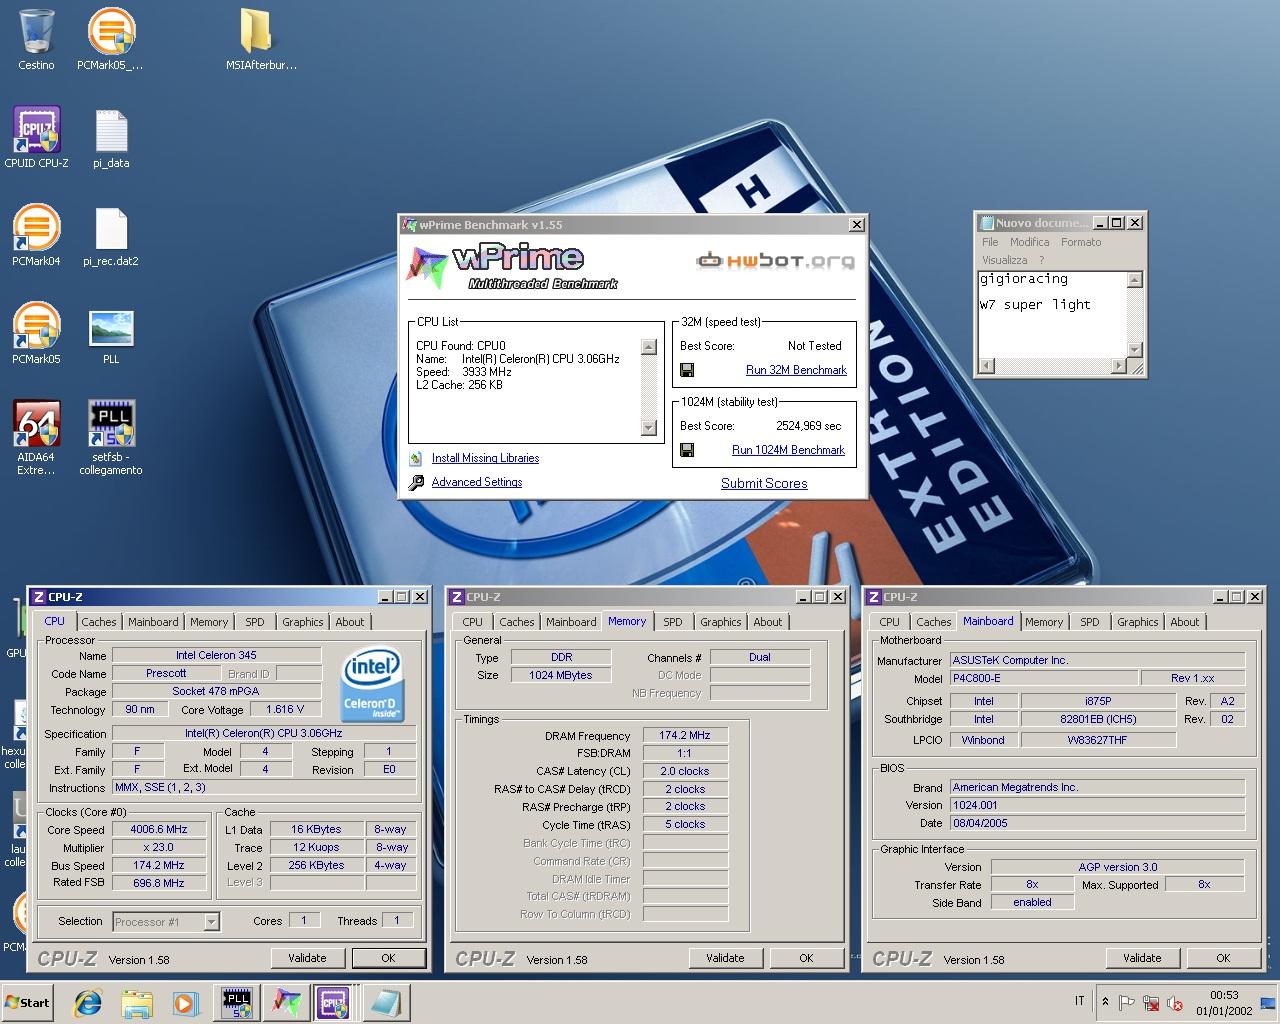1280x1024 pixels.
Task: Switch to CPU-Z via its taskbar icon
Action: [333, 1002]
